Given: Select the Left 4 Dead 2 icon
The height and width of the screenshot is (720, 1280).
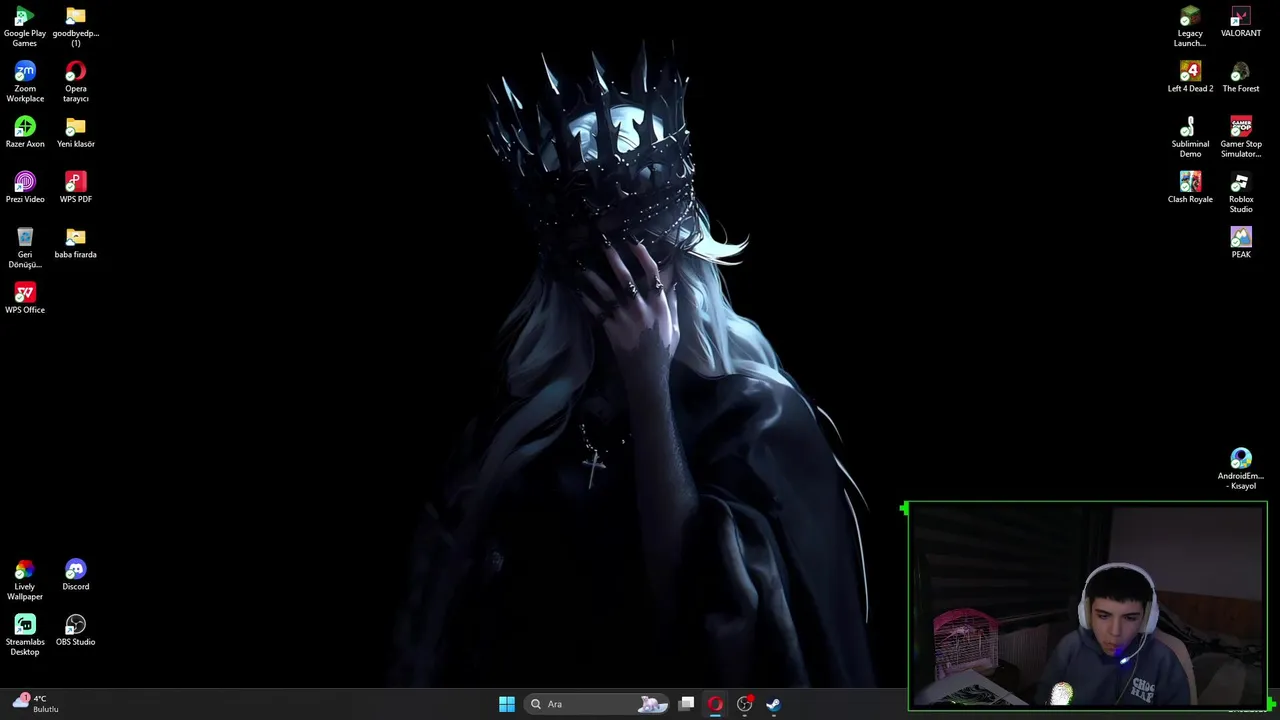Looking at the screenshot, I should 1190,77.
